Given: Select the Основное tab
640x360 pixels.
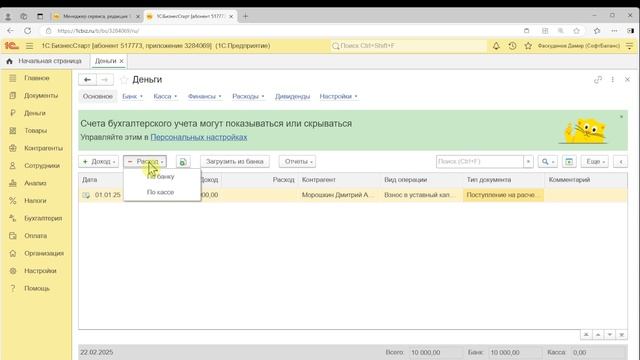Looking at the screenshot, I should (98, 96).
